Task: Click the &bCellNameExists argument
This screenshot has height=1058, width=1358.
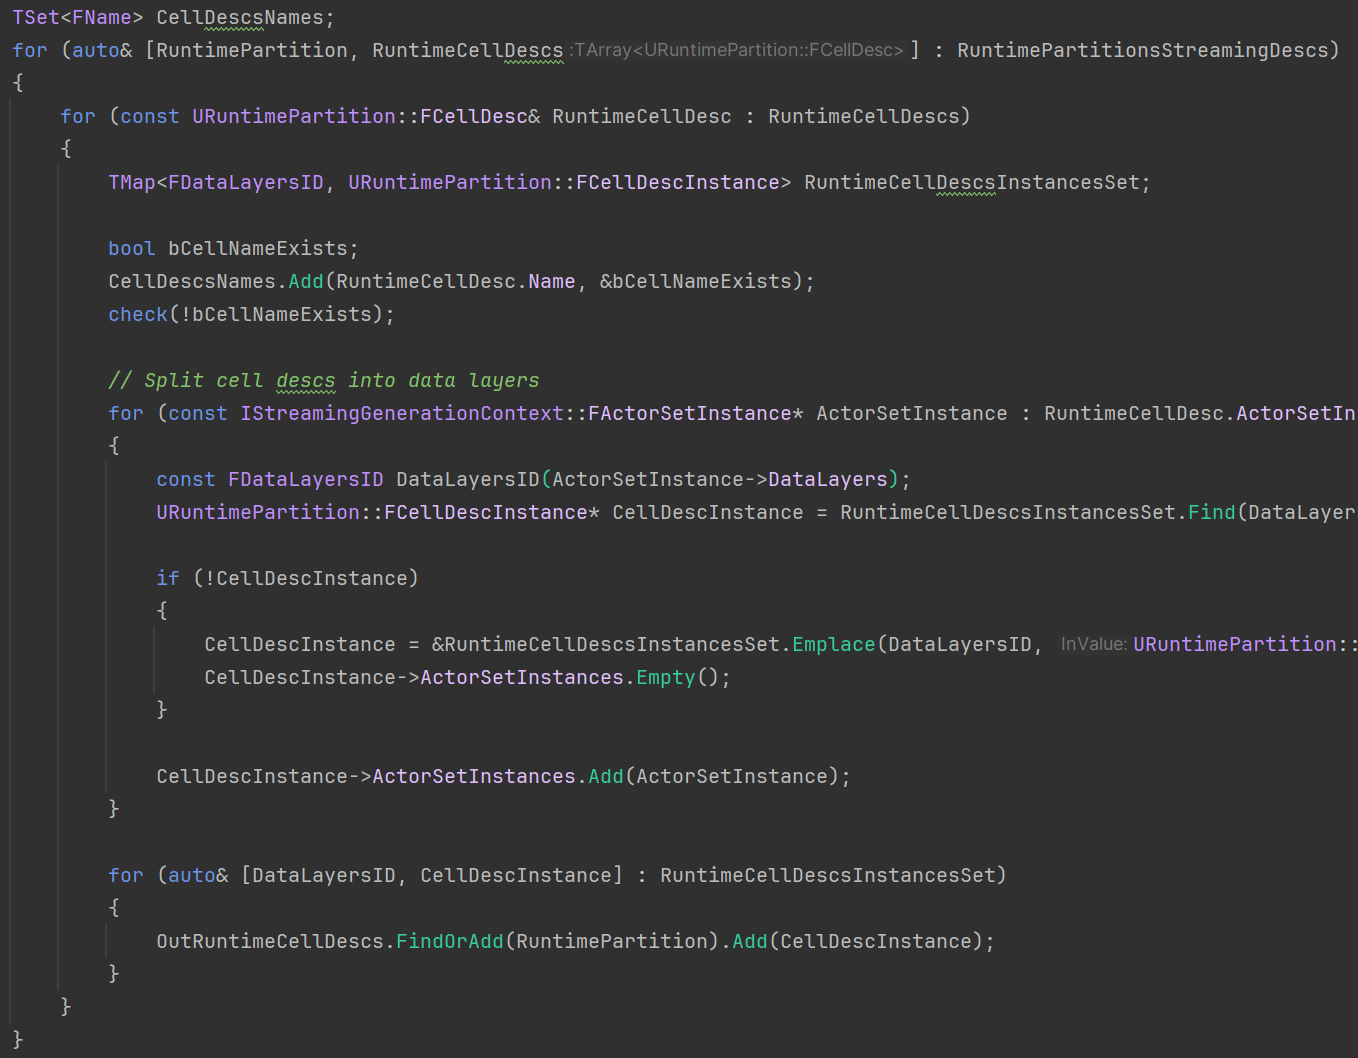Action: tap(696, 281)
